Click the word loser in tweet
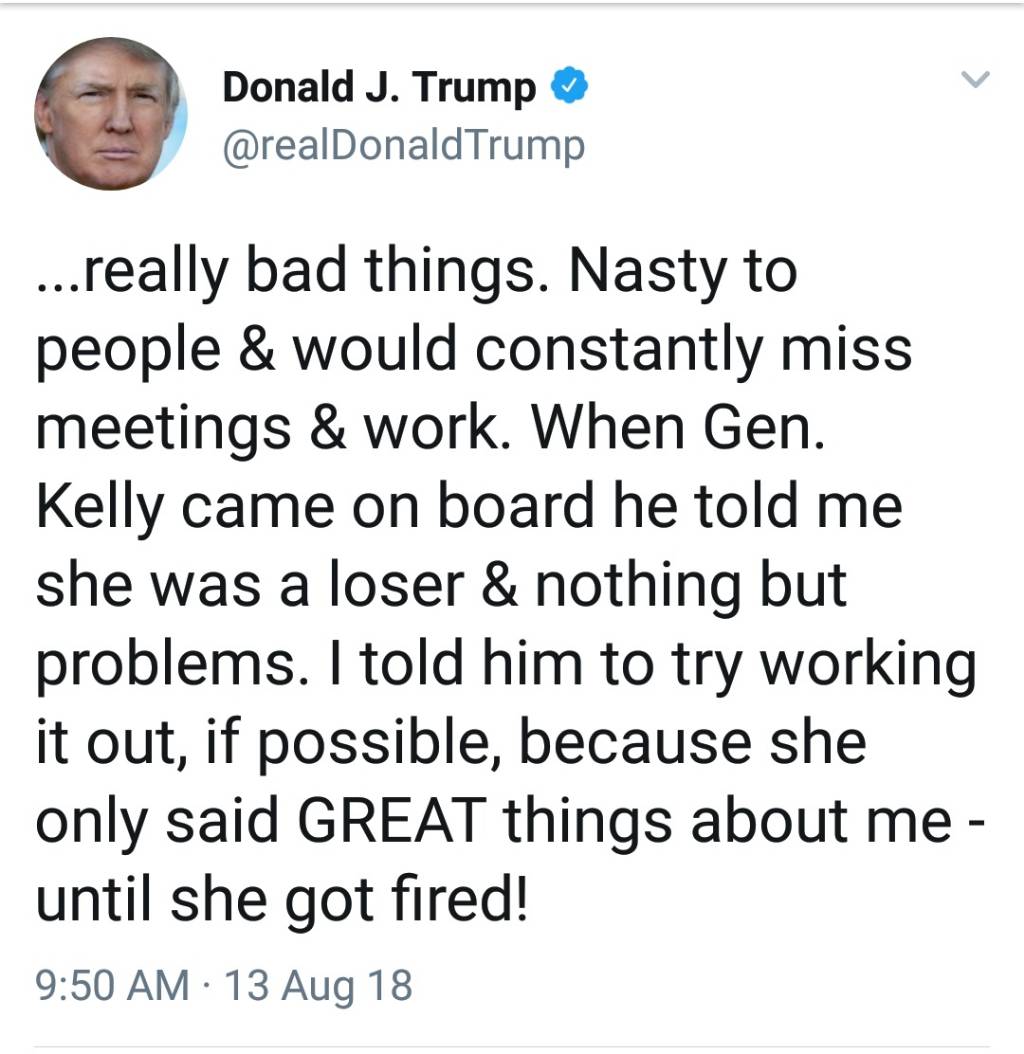This screenshot has width=1024, height=1054. (x=396, y=584)
